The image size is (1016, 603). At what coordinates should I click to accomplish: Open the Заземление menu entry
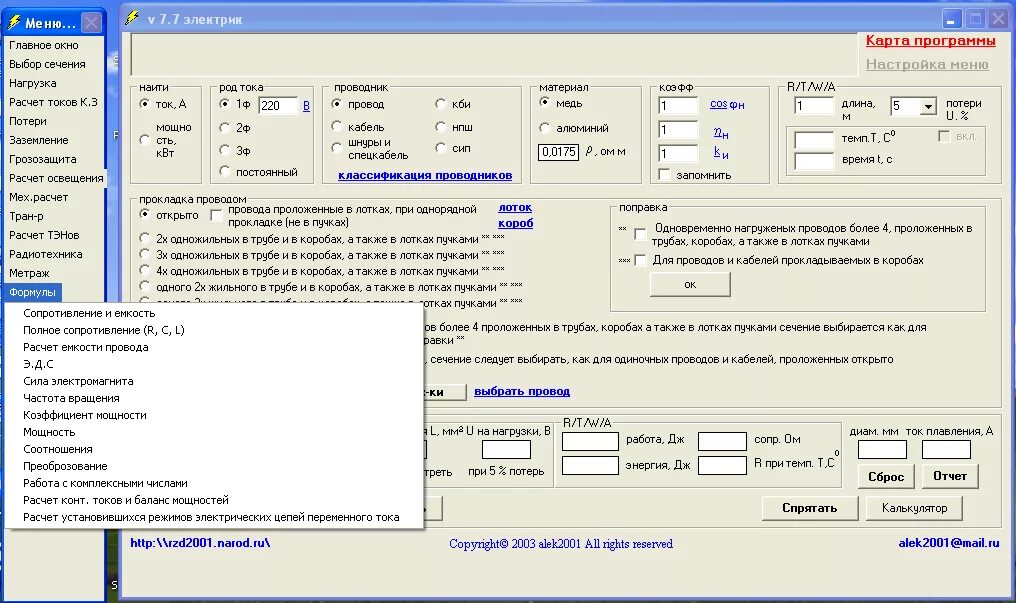38,140
